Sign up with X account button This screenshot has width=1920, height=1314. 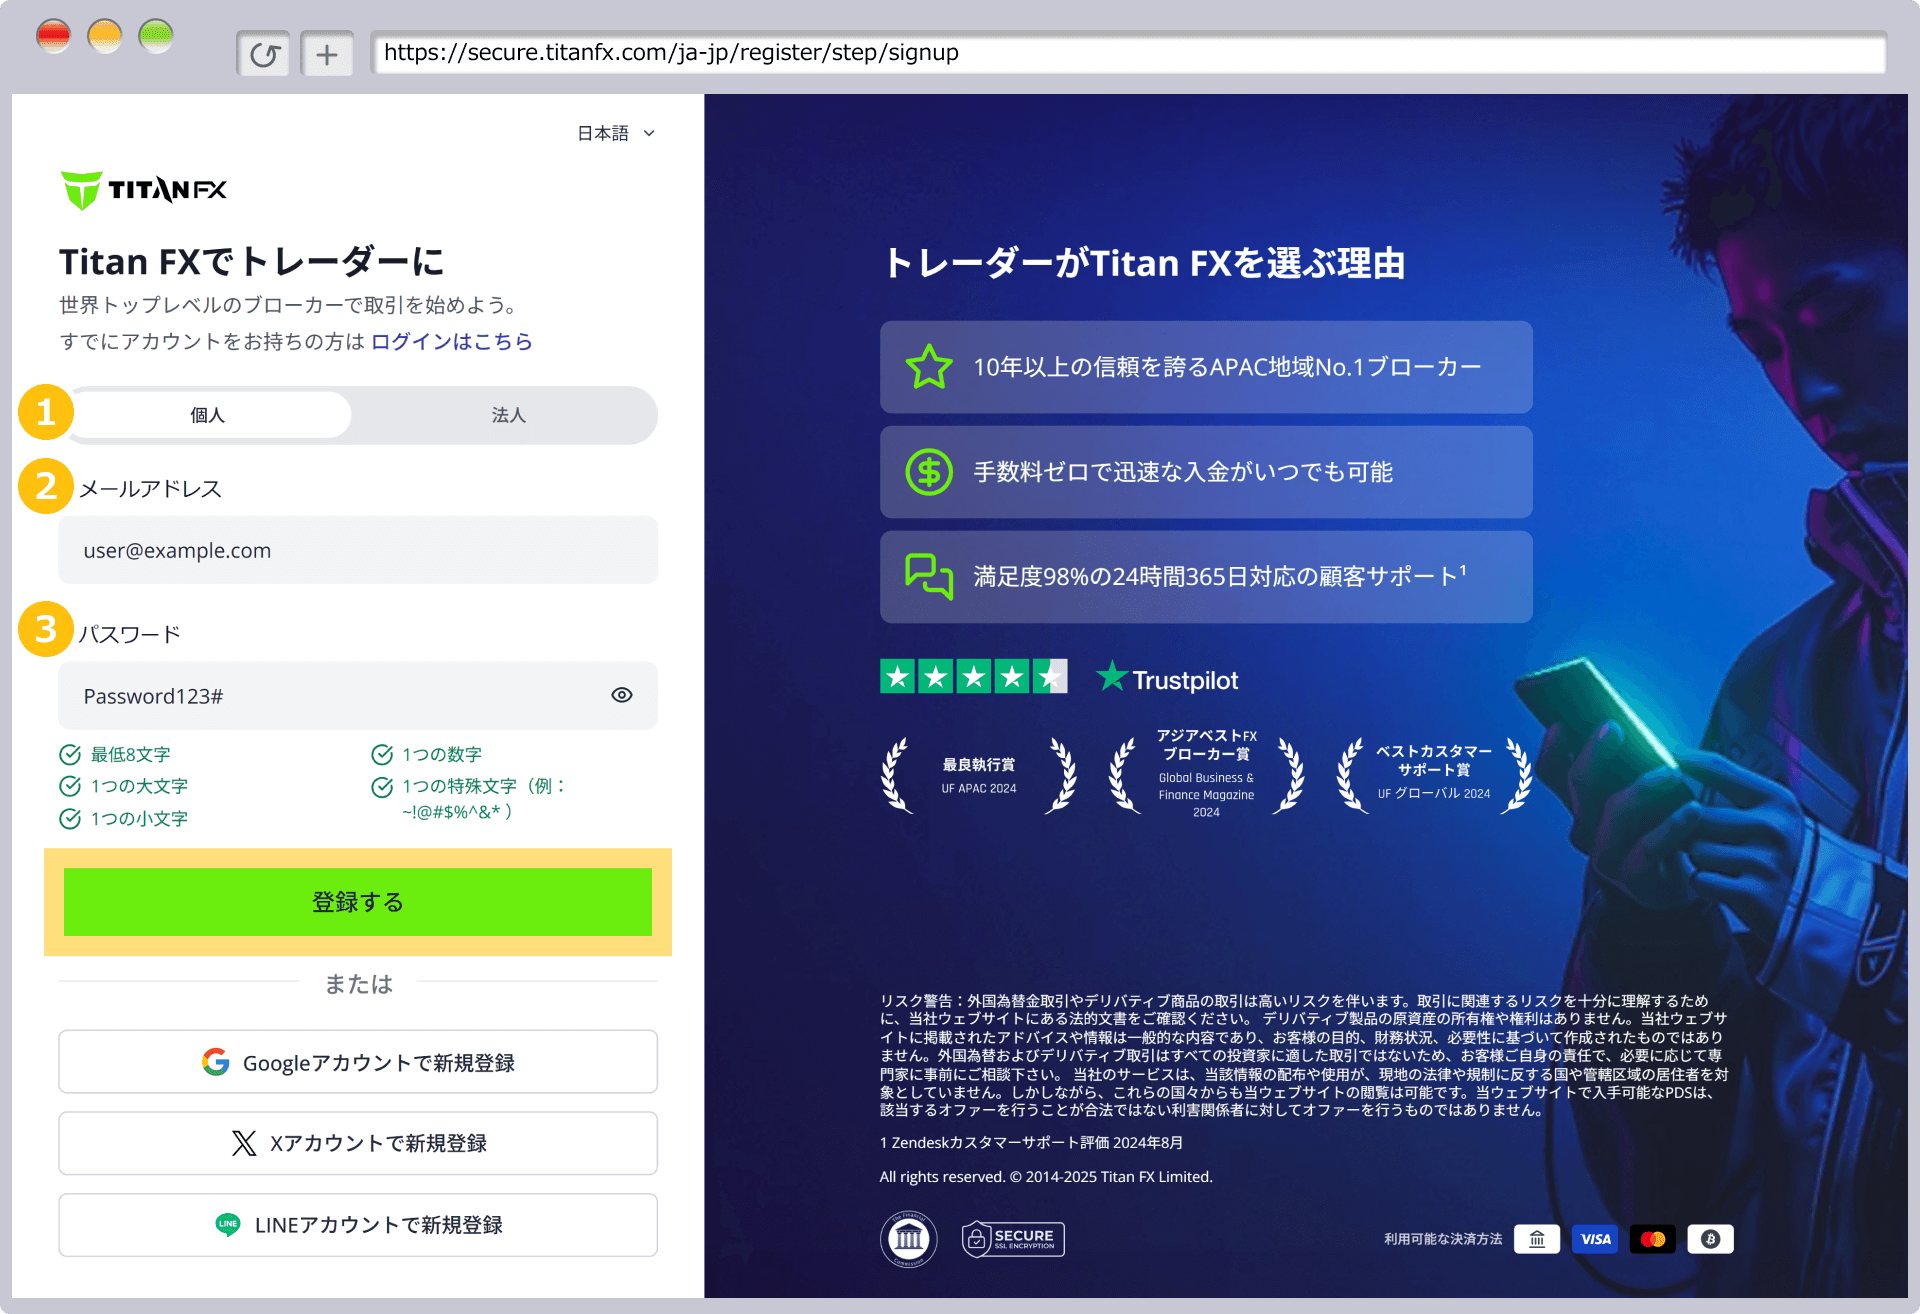click(x=358, y=1143)
